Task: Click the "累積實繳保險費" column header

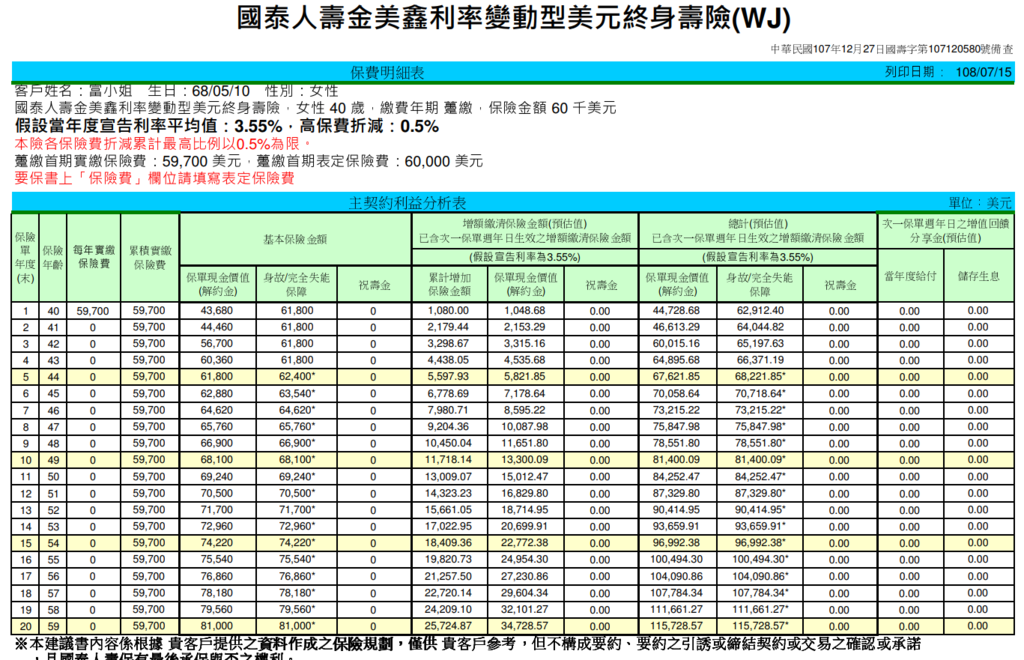Action: coord(150,258)
